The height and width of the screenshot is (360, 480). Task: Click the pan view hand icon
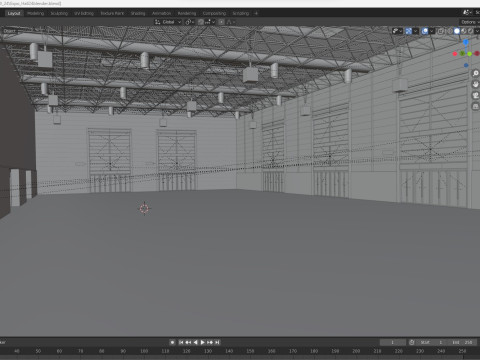(475, 84)
